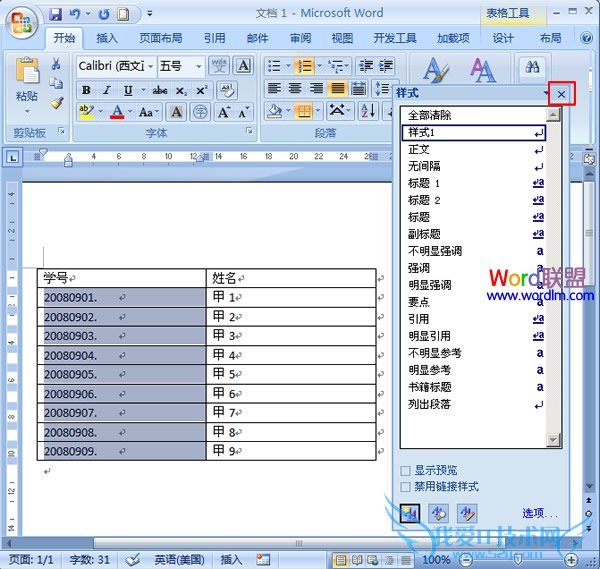Close the 样式 styles pane
600x569 pixels.
(561, 94)
